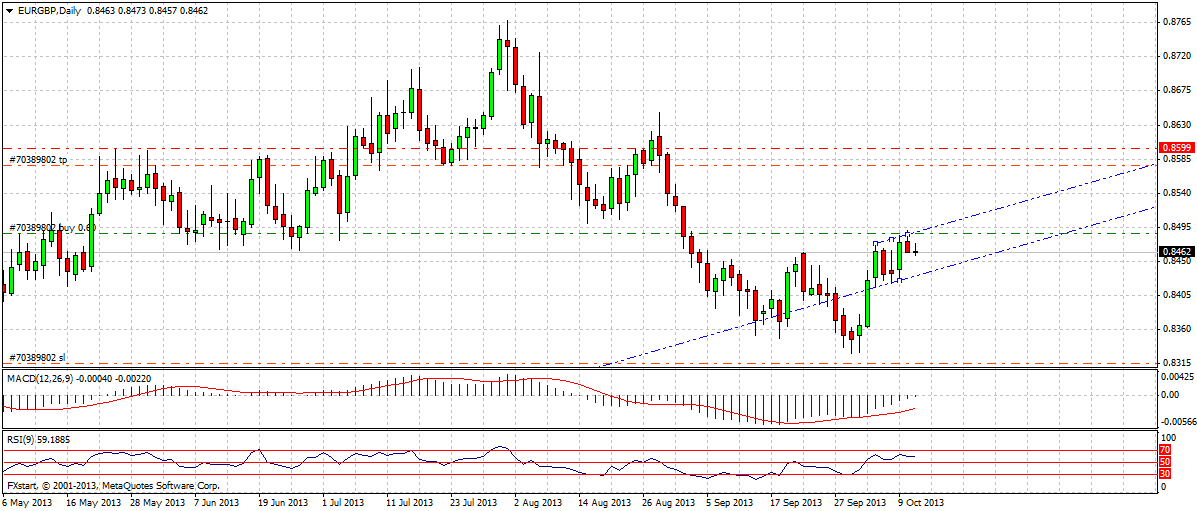Screen dimensions: 1197x511
Task: Click the 17 Sep 2013 date label
Action: 797,504
